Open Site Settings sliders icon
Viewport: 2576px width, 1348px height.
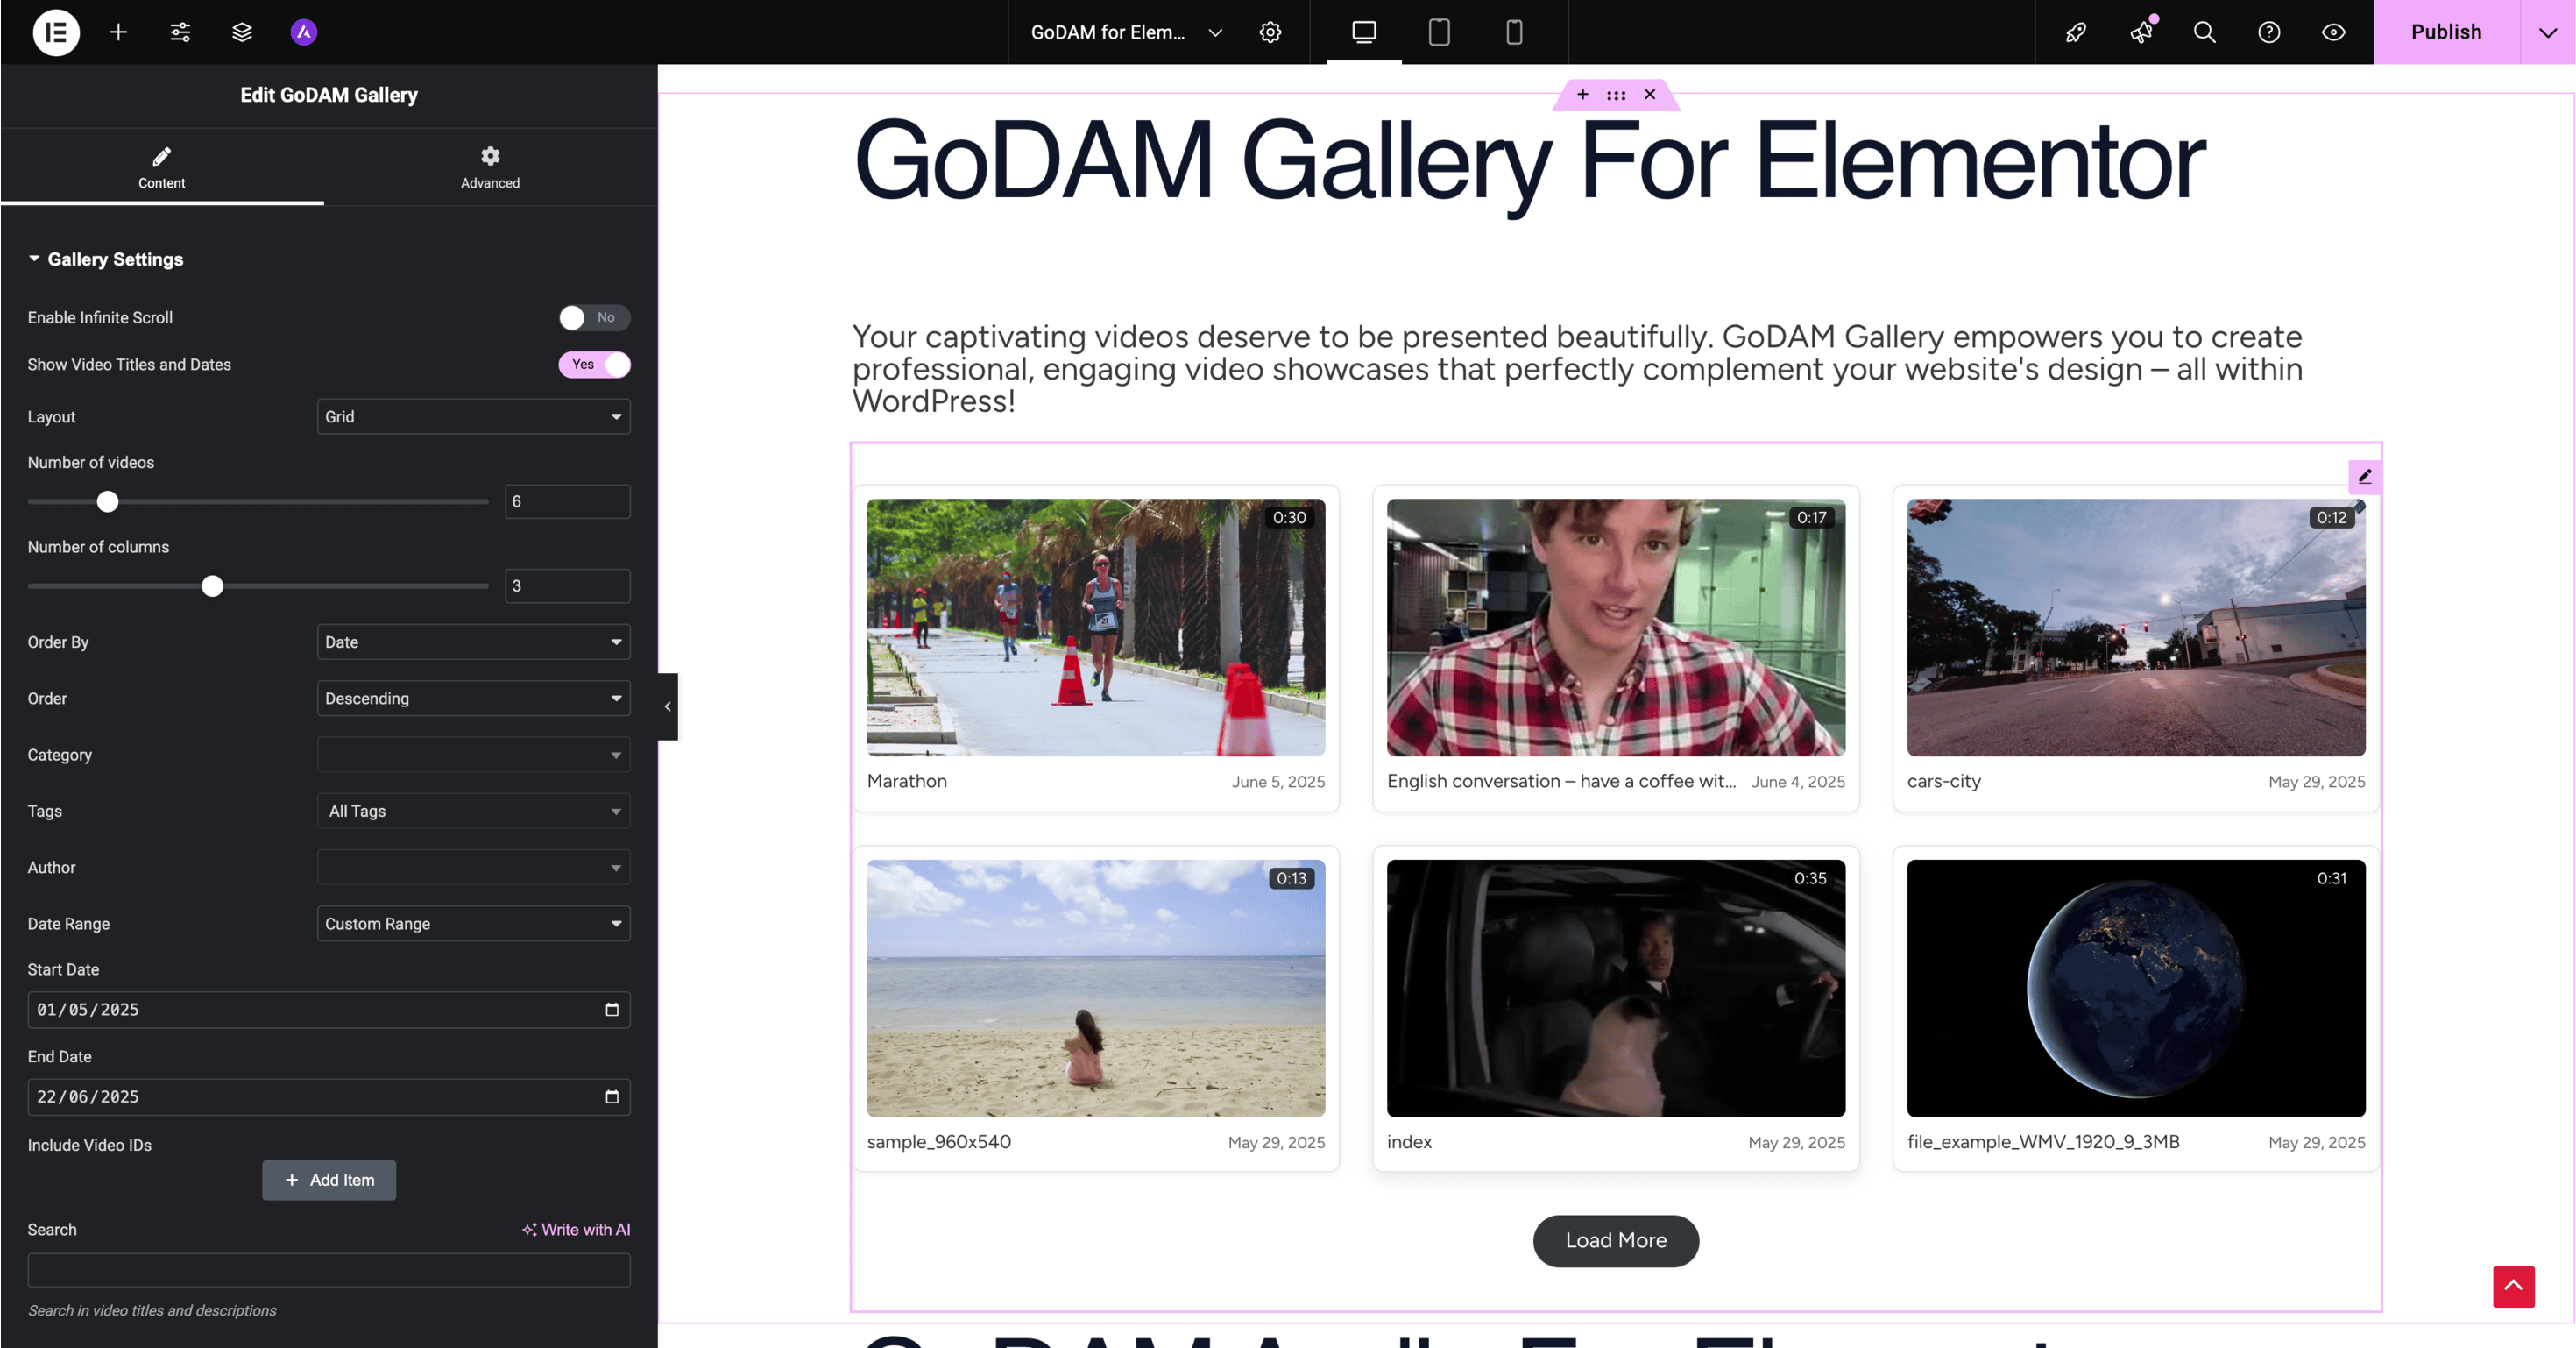pos(180,32)
